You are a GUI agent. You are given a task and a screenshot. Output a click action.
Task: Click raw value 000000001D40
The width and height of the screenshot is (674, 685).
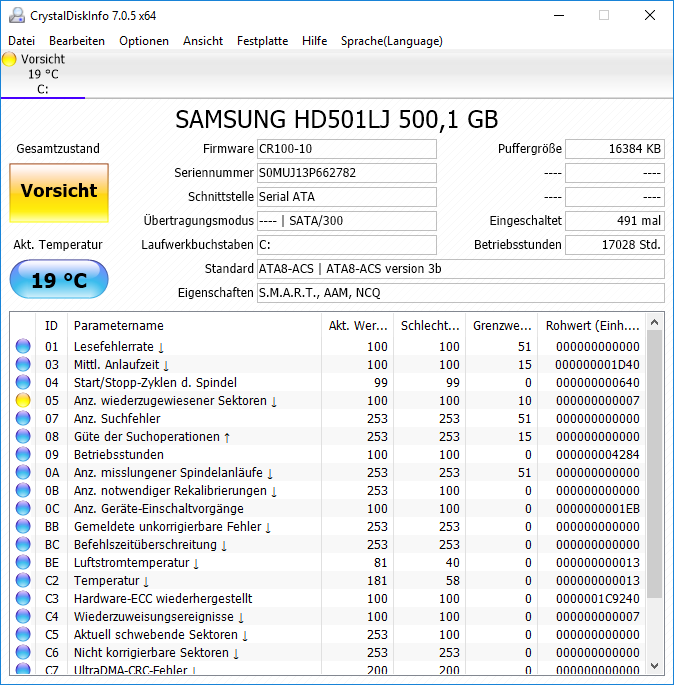click(x=598, y=364)
